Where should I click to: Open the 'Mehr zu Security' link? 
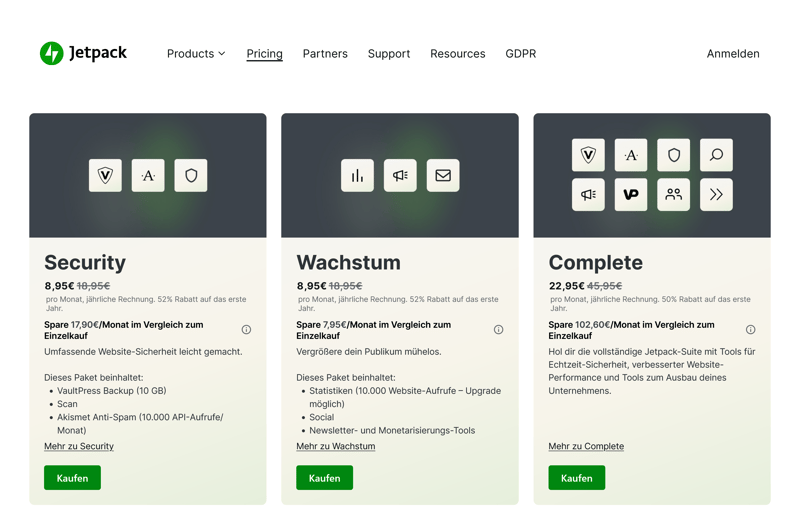79,446
